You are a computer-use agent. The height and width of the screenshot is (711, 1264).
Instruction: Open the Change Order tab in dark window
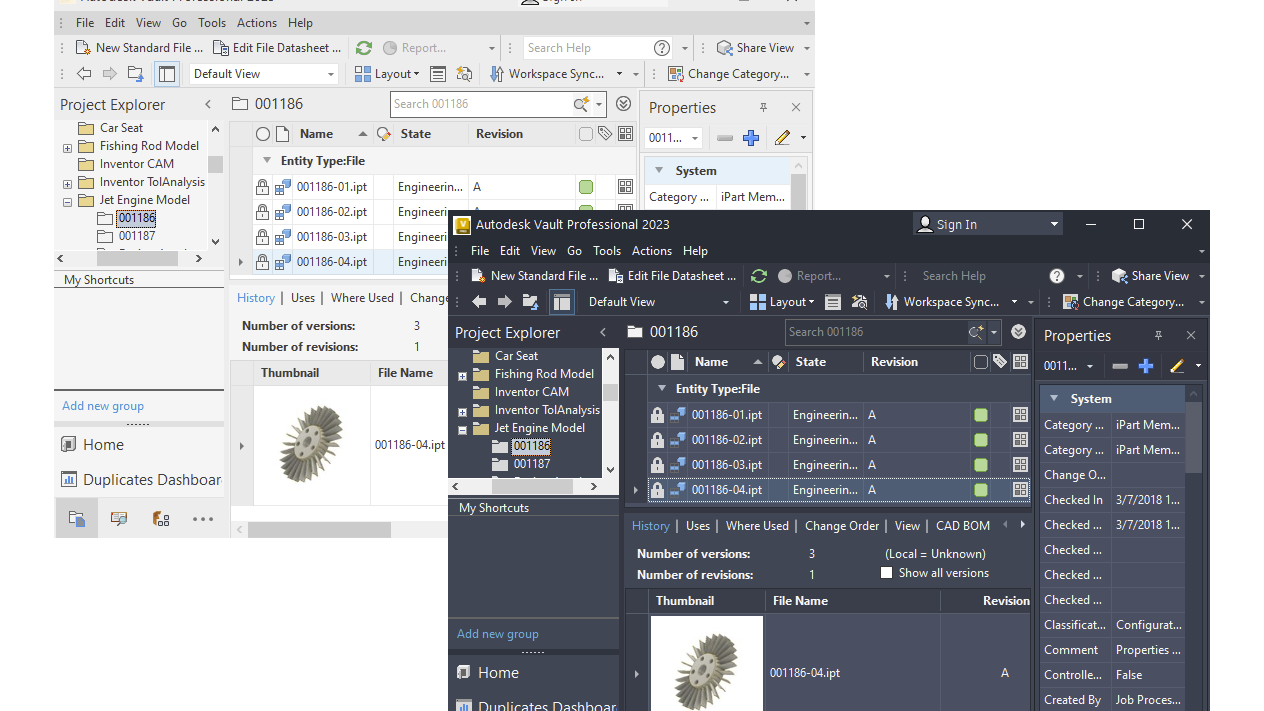point(842,526)
